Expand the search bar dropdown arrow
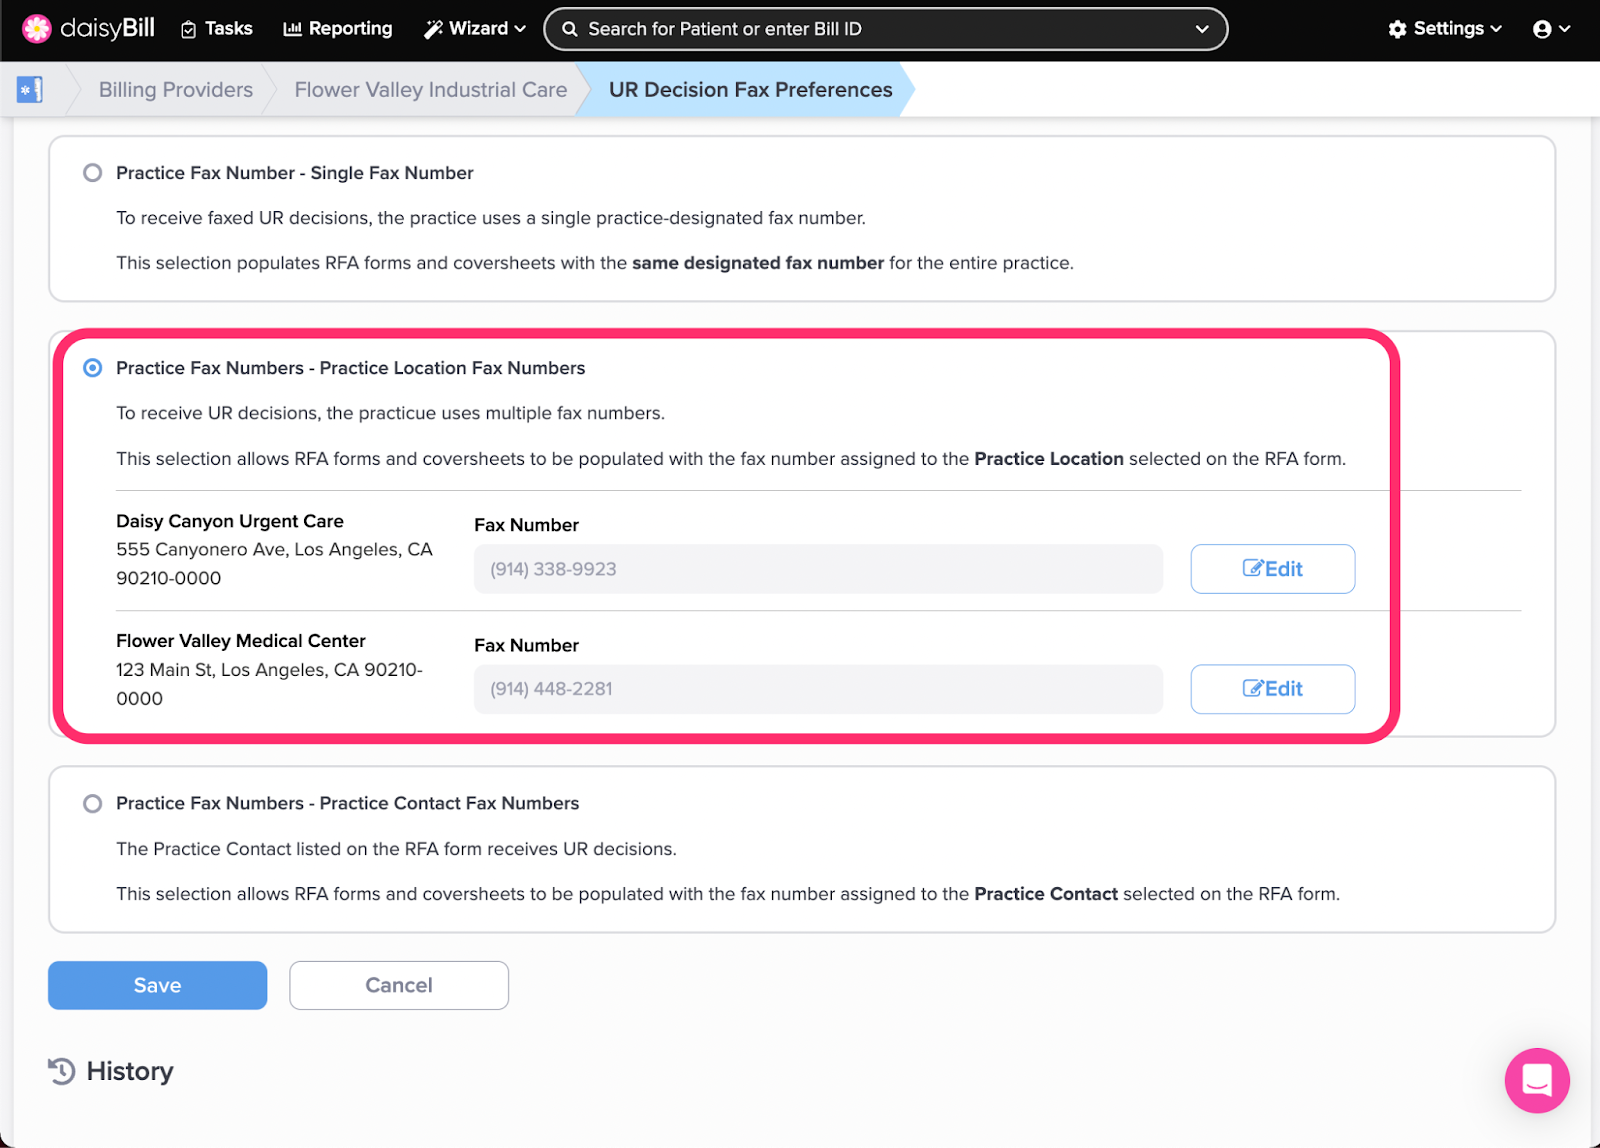The image size is (1600, 1148). coord(1202,29)
